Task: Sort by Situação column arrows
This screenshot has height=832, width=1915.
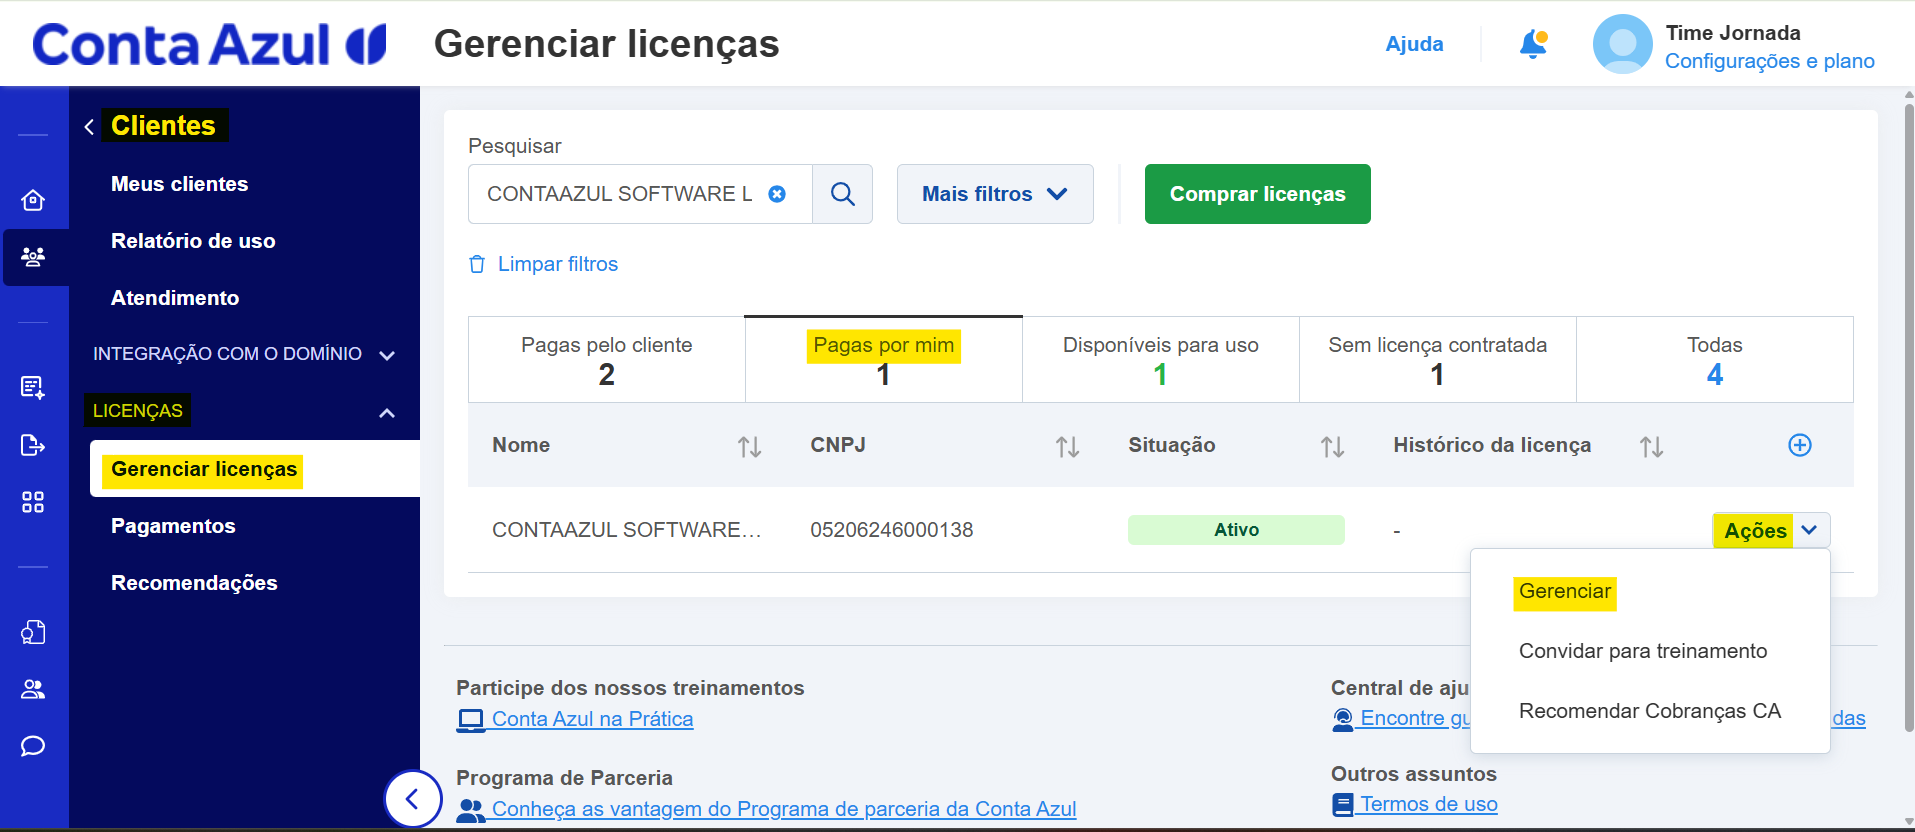Action: coord(1332,447)
